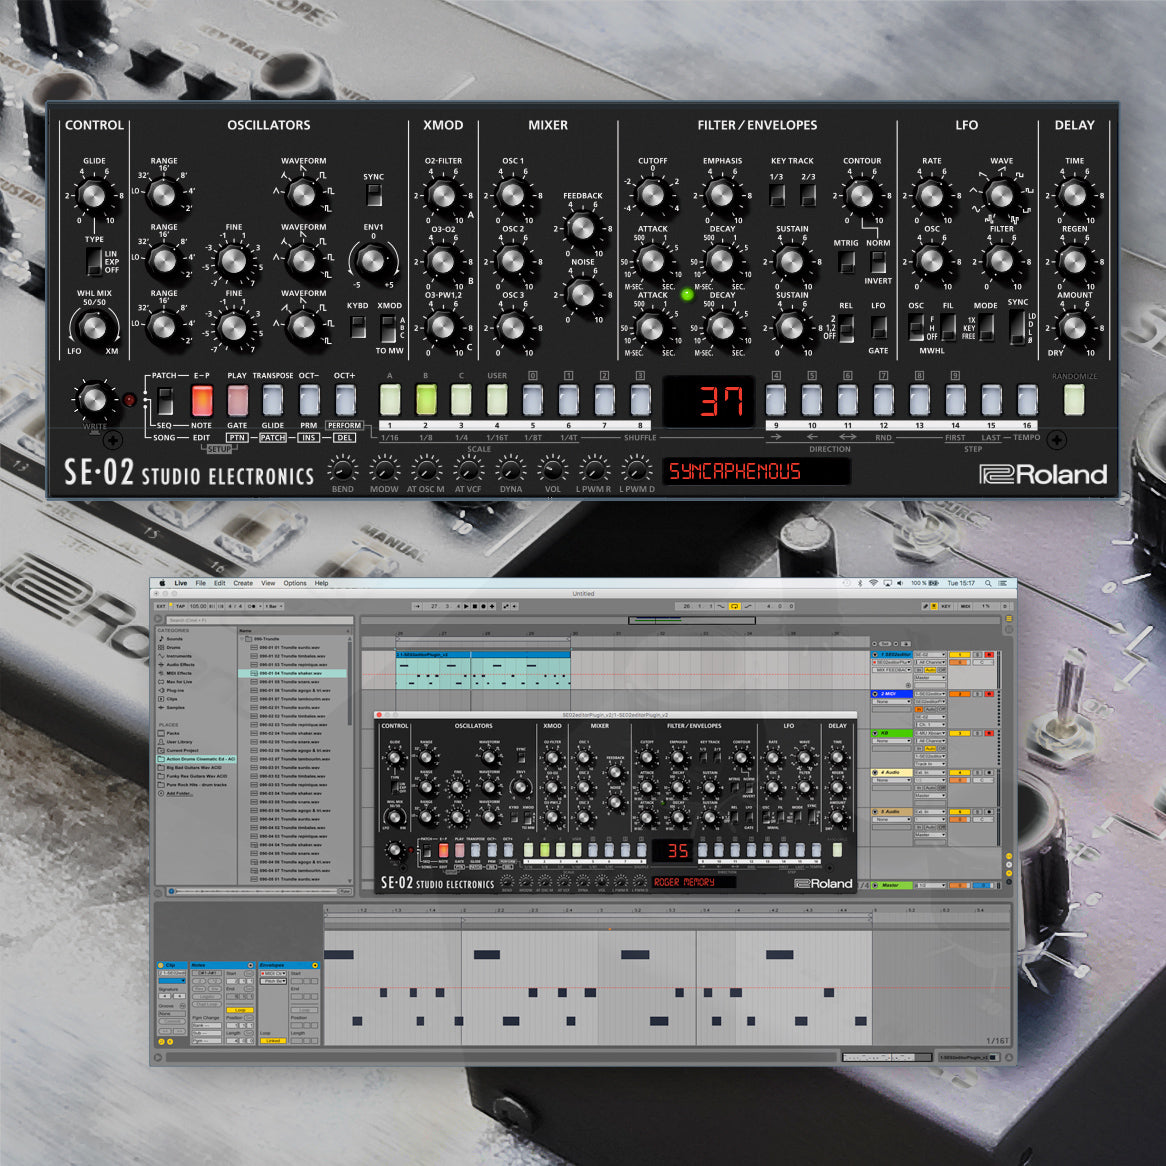Click the VOL knob on the SE-02
Image resolution: width=1166 pixels, height=1166 pixels.
tap(551, 470)
